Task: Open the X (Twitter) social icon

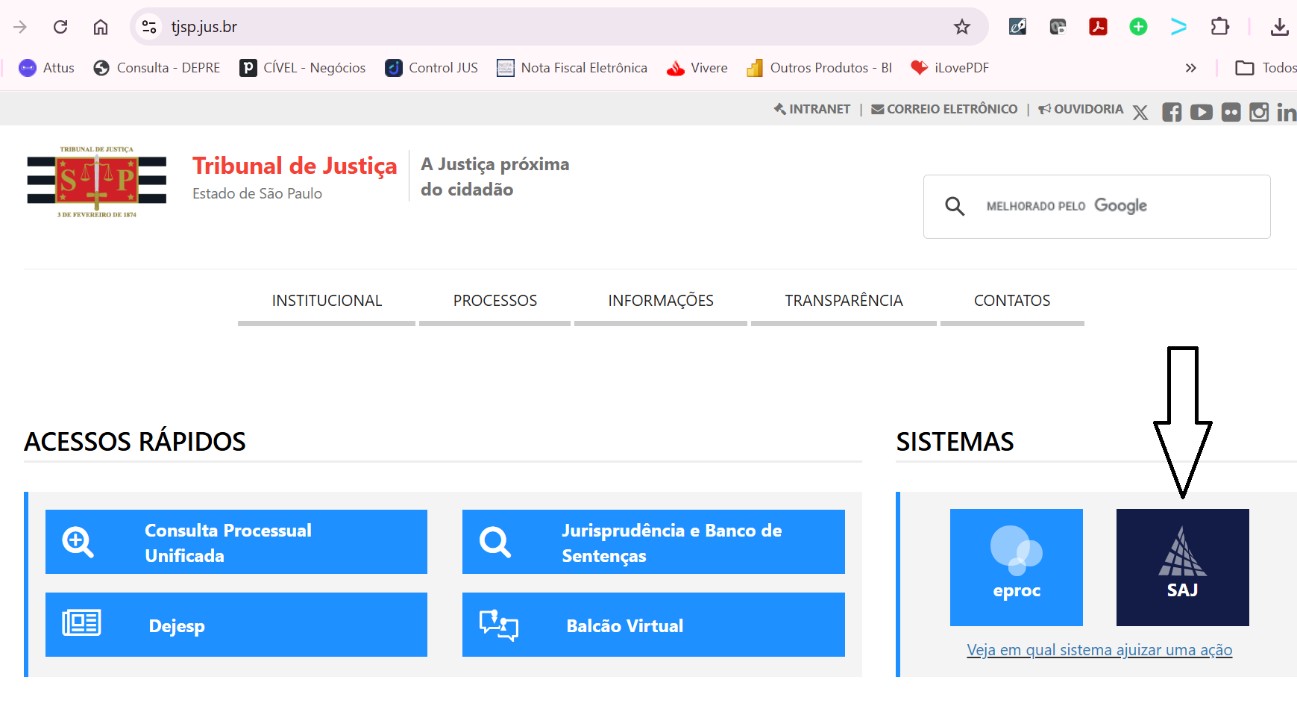Action: click(1141, 113)
